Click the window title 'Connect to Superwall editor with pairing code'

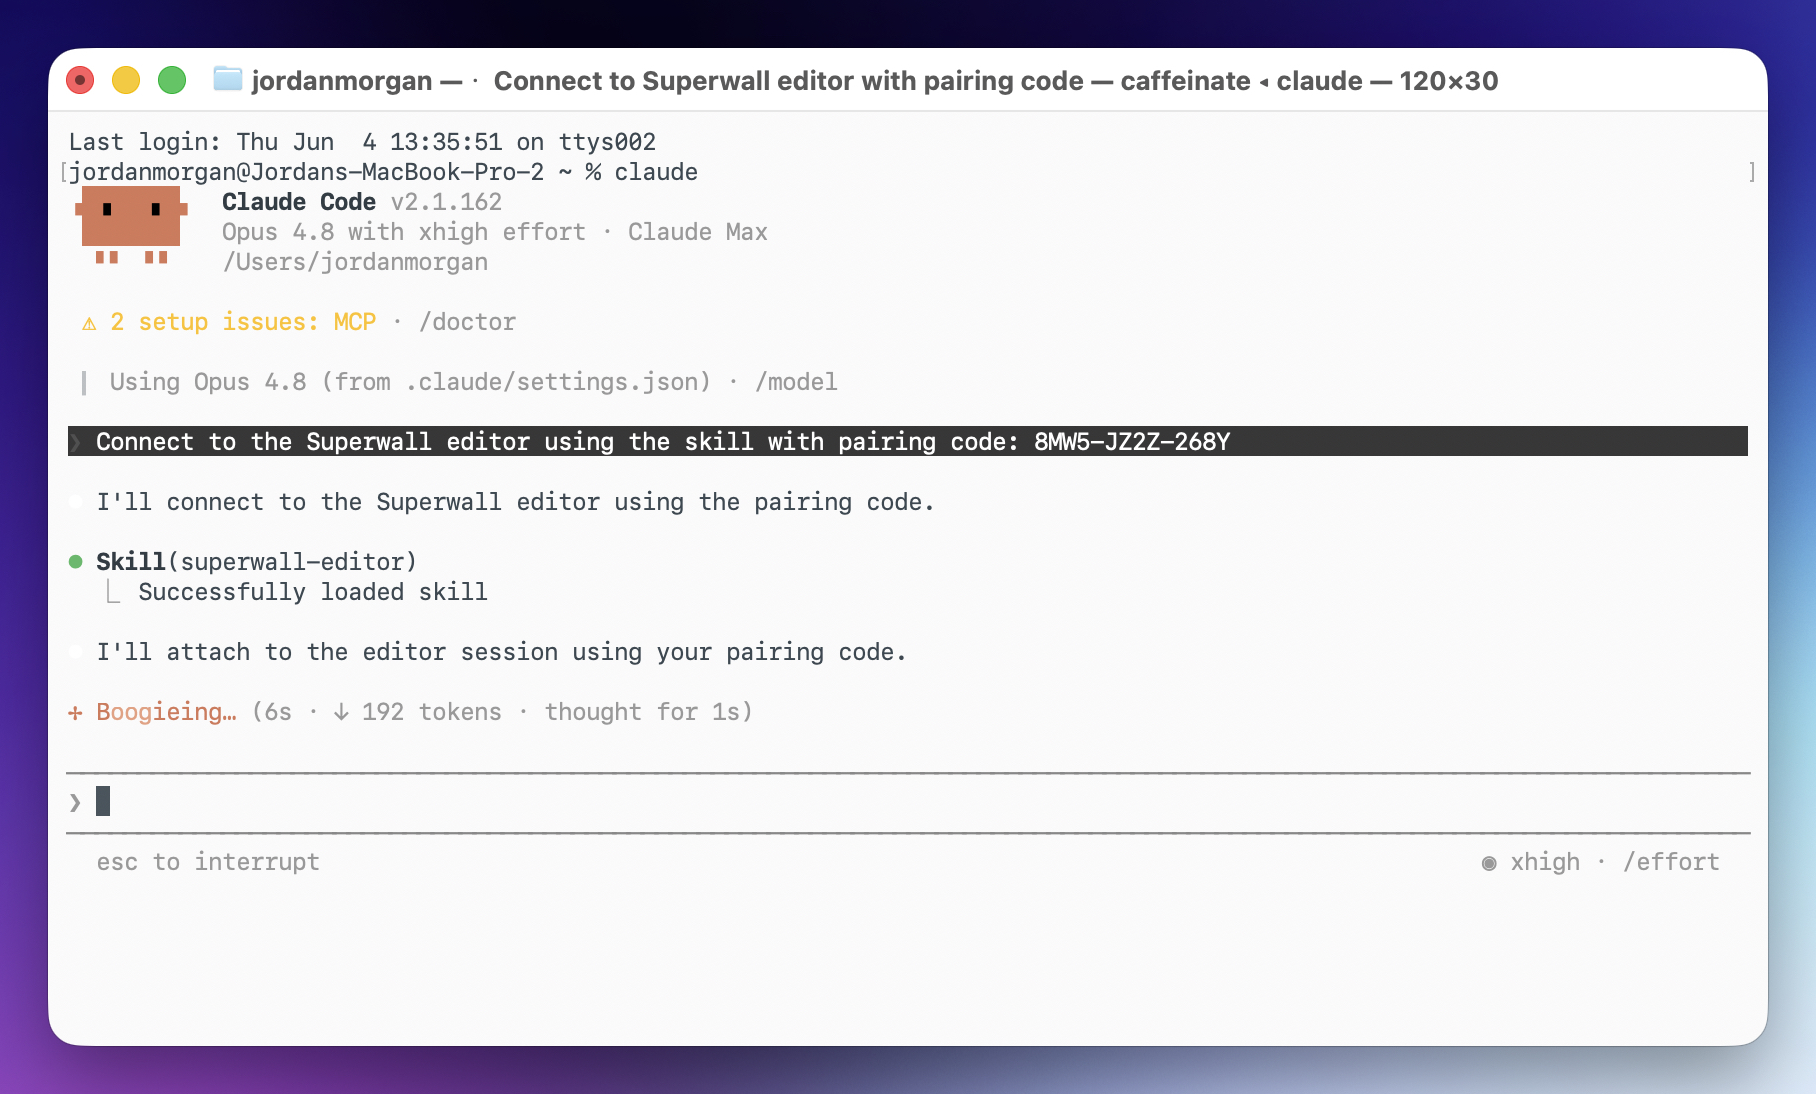click(x=789, y=81)
